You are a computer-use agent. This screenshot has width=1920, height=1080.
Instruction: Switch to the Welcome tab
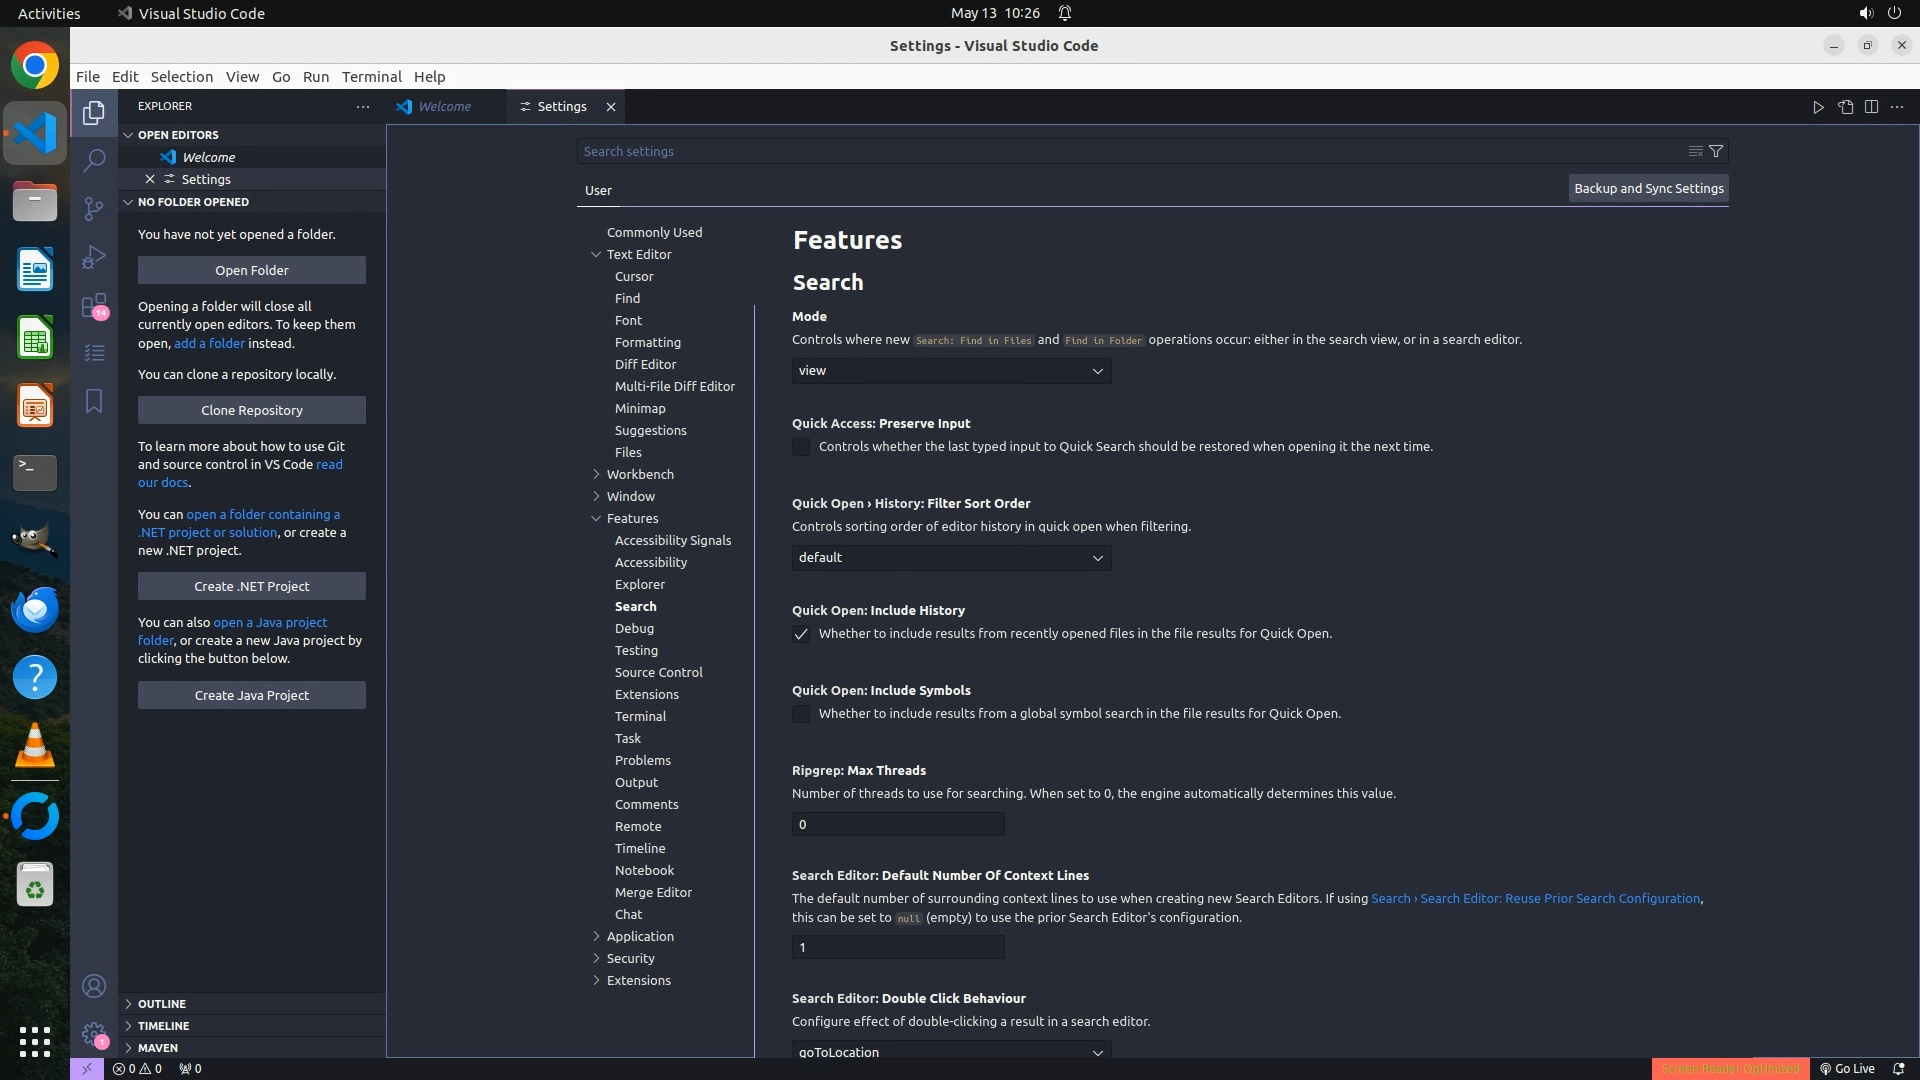444,106
